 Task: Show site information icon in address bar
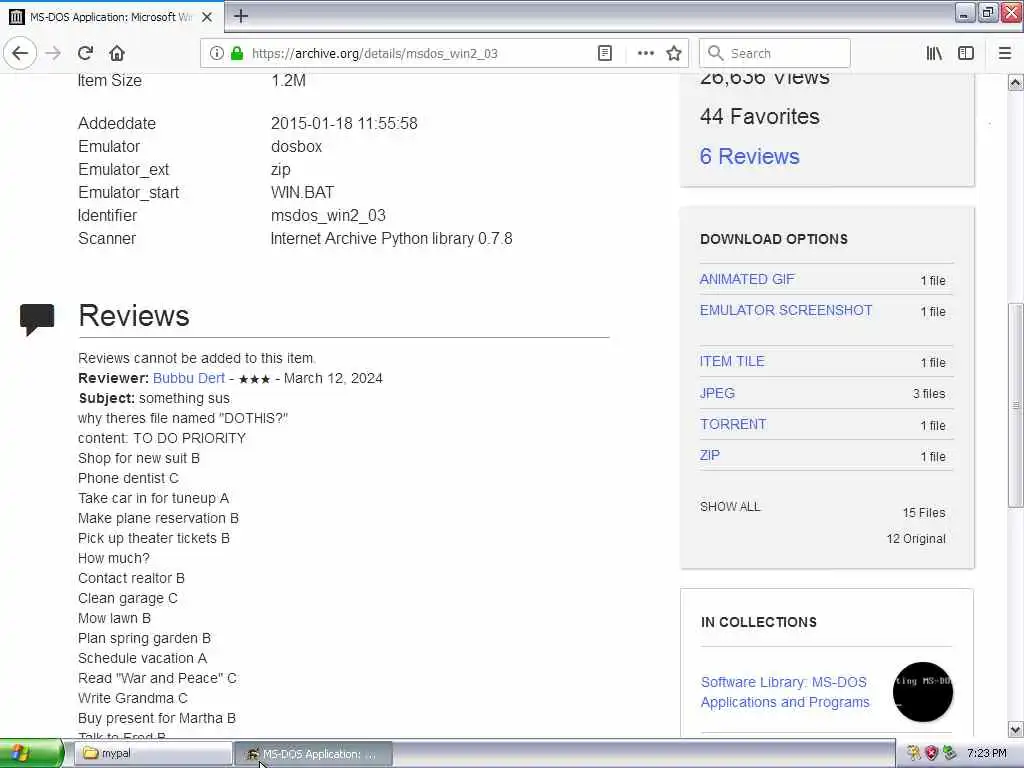[217, 53]
